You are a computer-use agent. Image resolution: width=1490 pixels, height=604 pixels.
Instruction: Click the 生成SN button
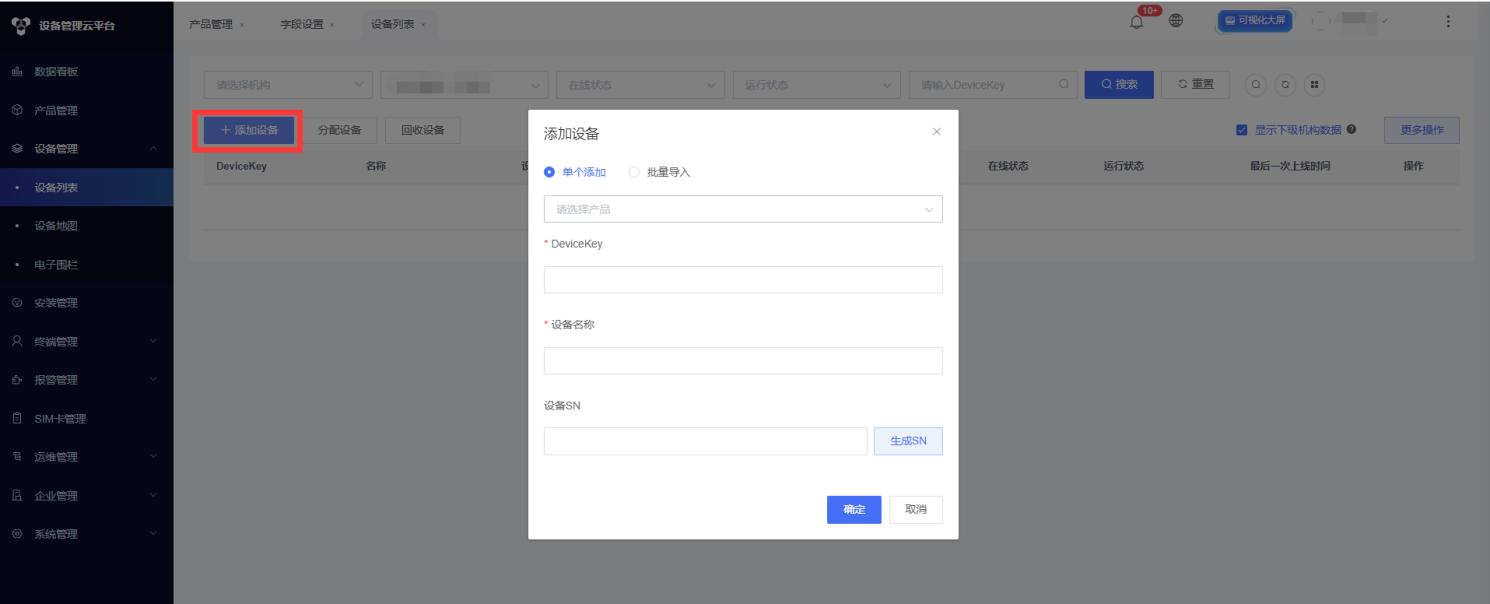[x=909, y=441]
